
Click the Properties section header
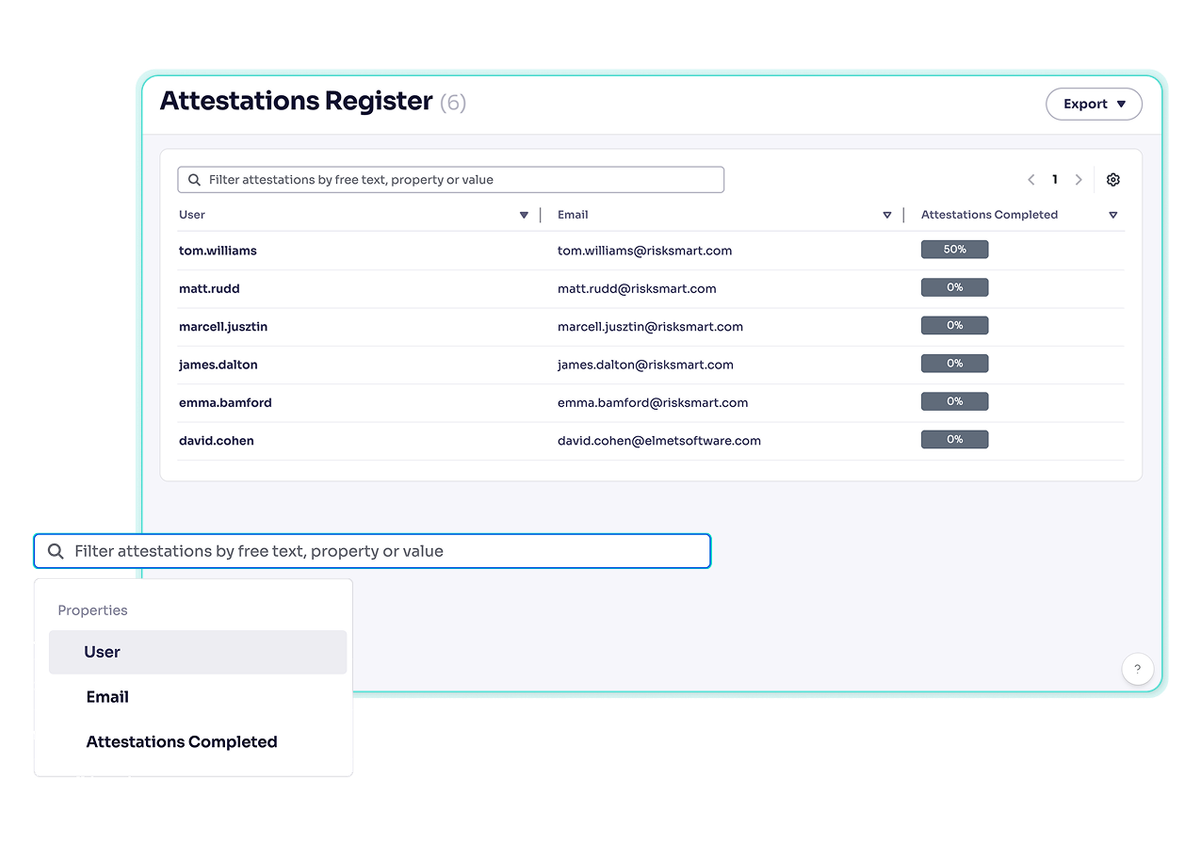pyautogui.click(x=92, y=610)
